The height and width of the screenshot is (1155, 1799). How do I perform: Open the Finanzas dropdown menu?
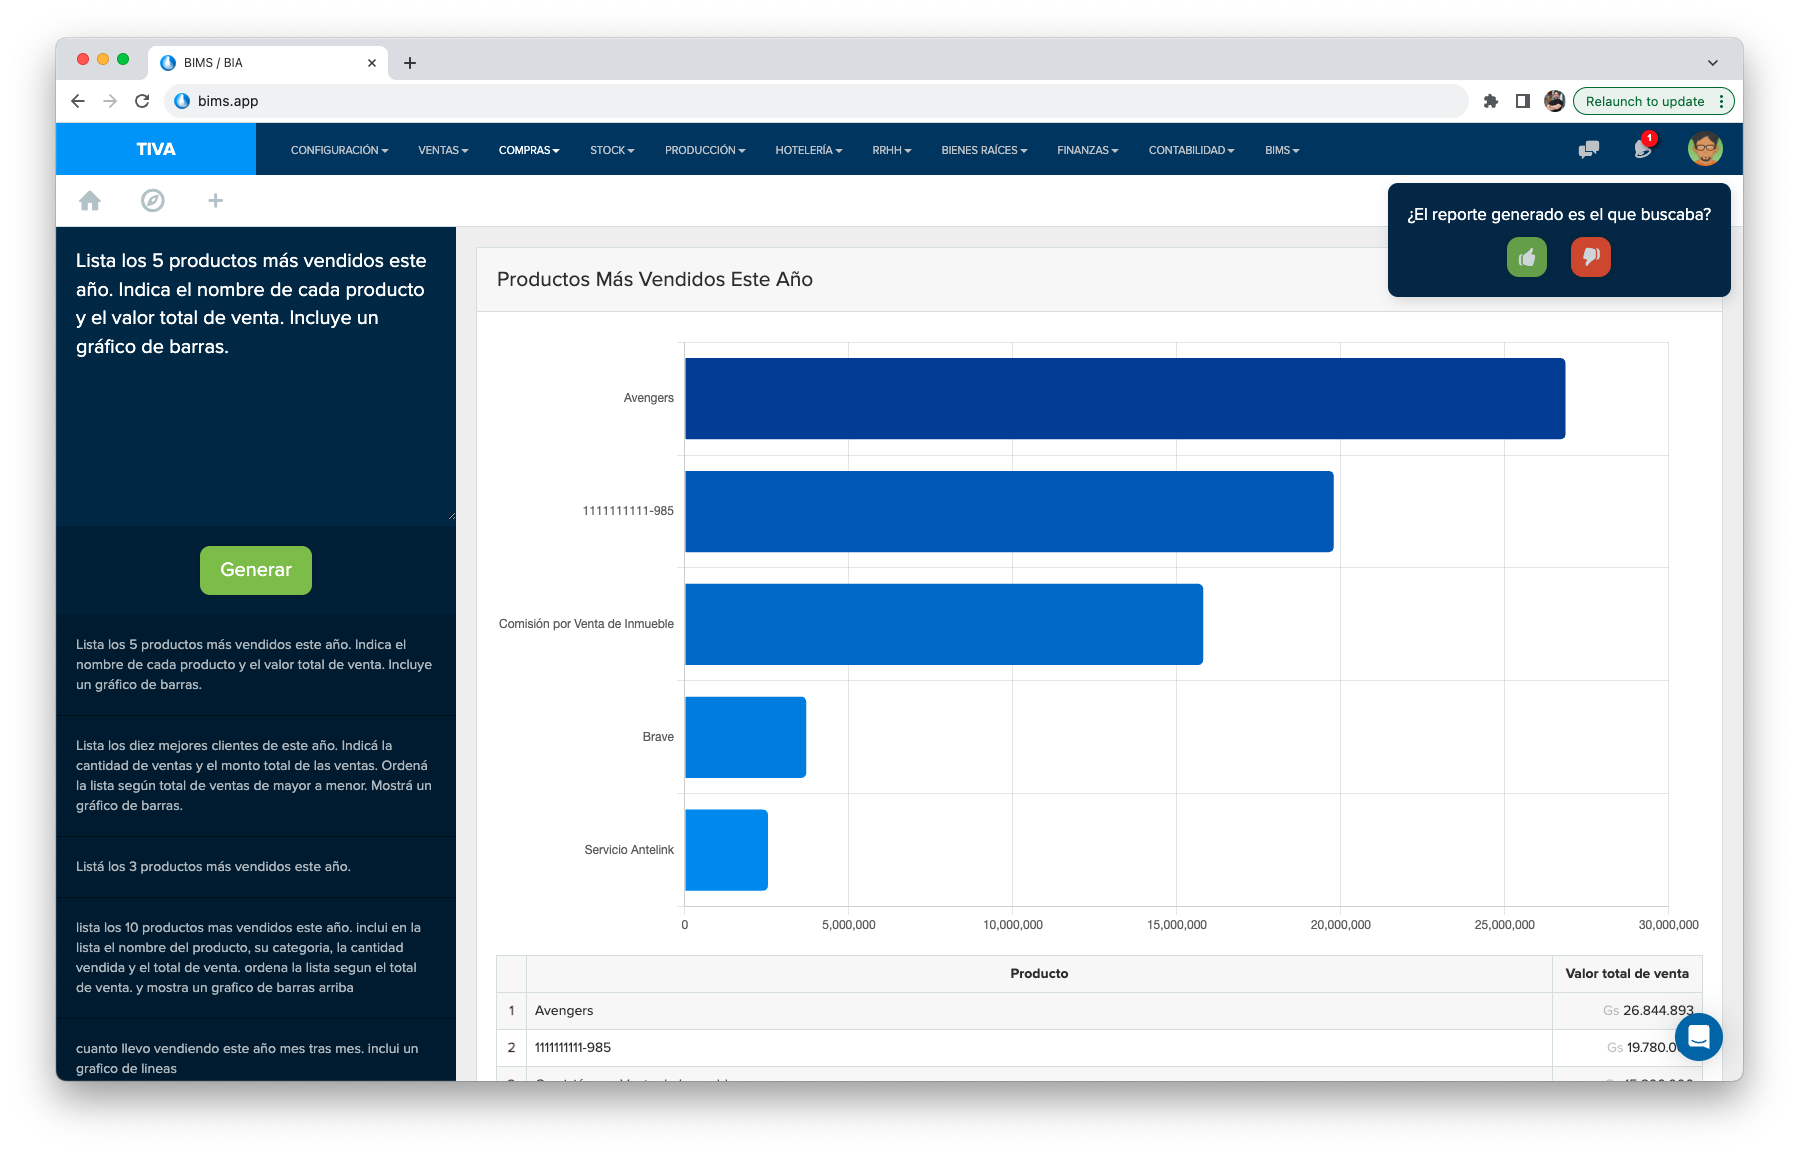(x=1087, y=150)
